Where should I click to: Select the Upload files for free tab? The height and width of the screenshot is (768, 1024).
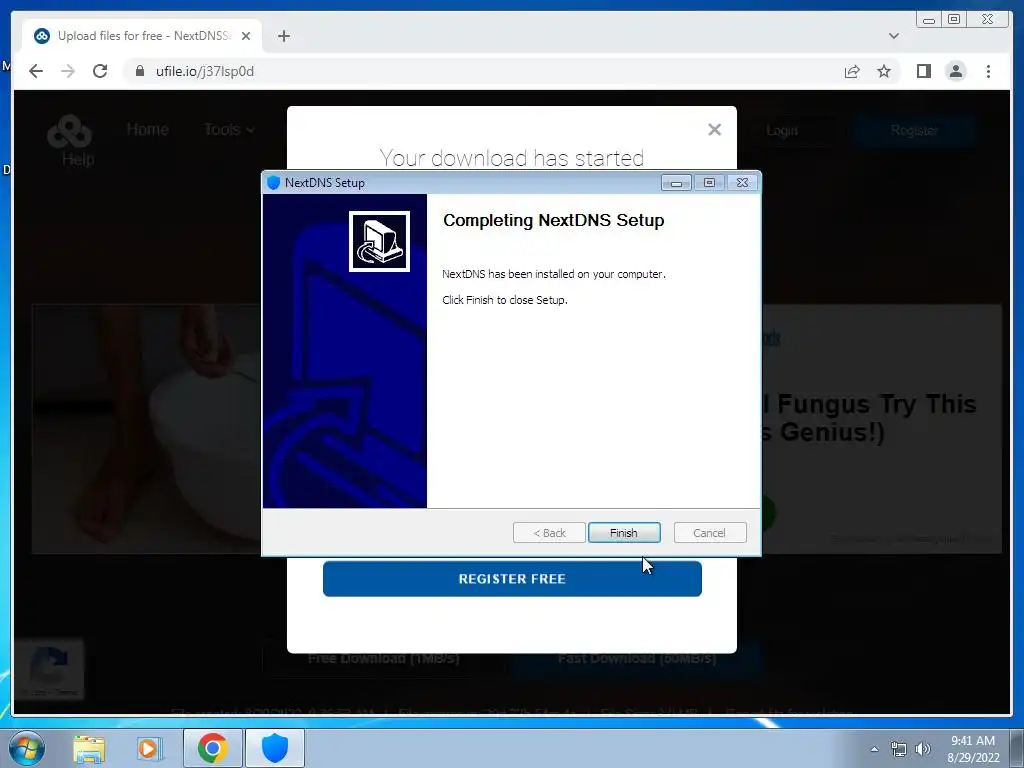tap(142, 36)
